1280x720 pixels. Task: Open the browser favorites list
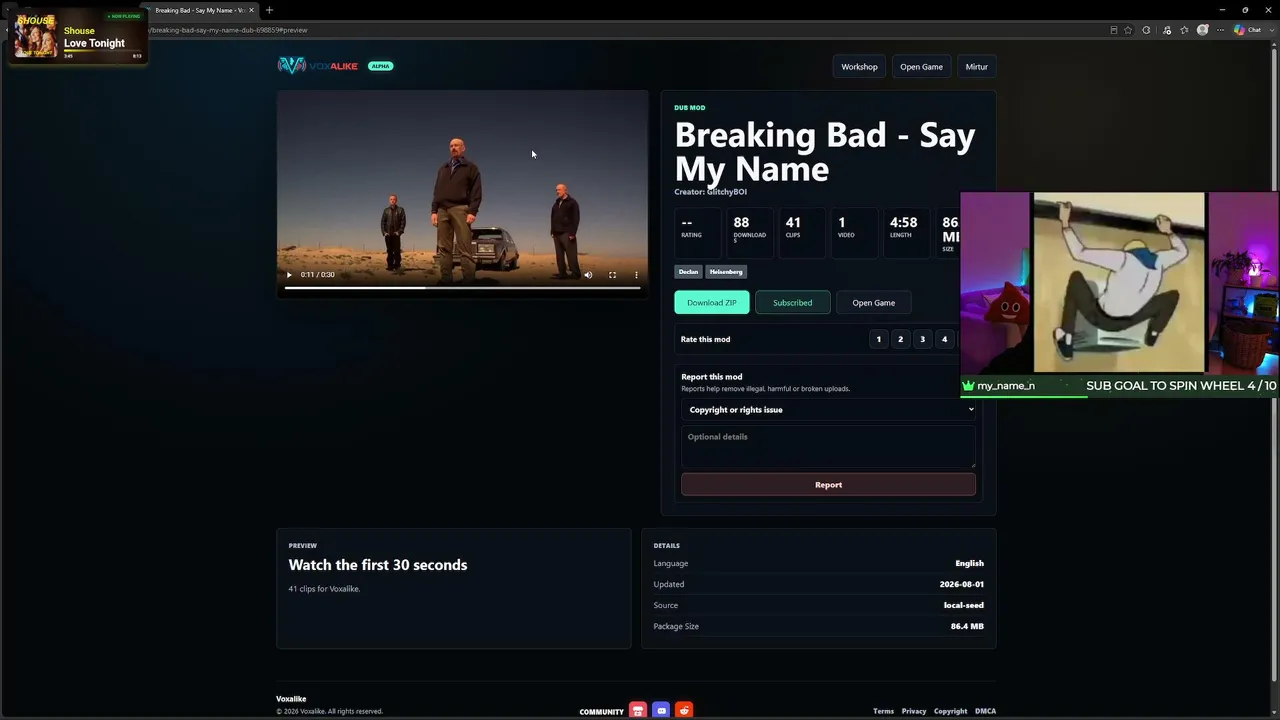pyautogui.click(x=1184, y=30)
